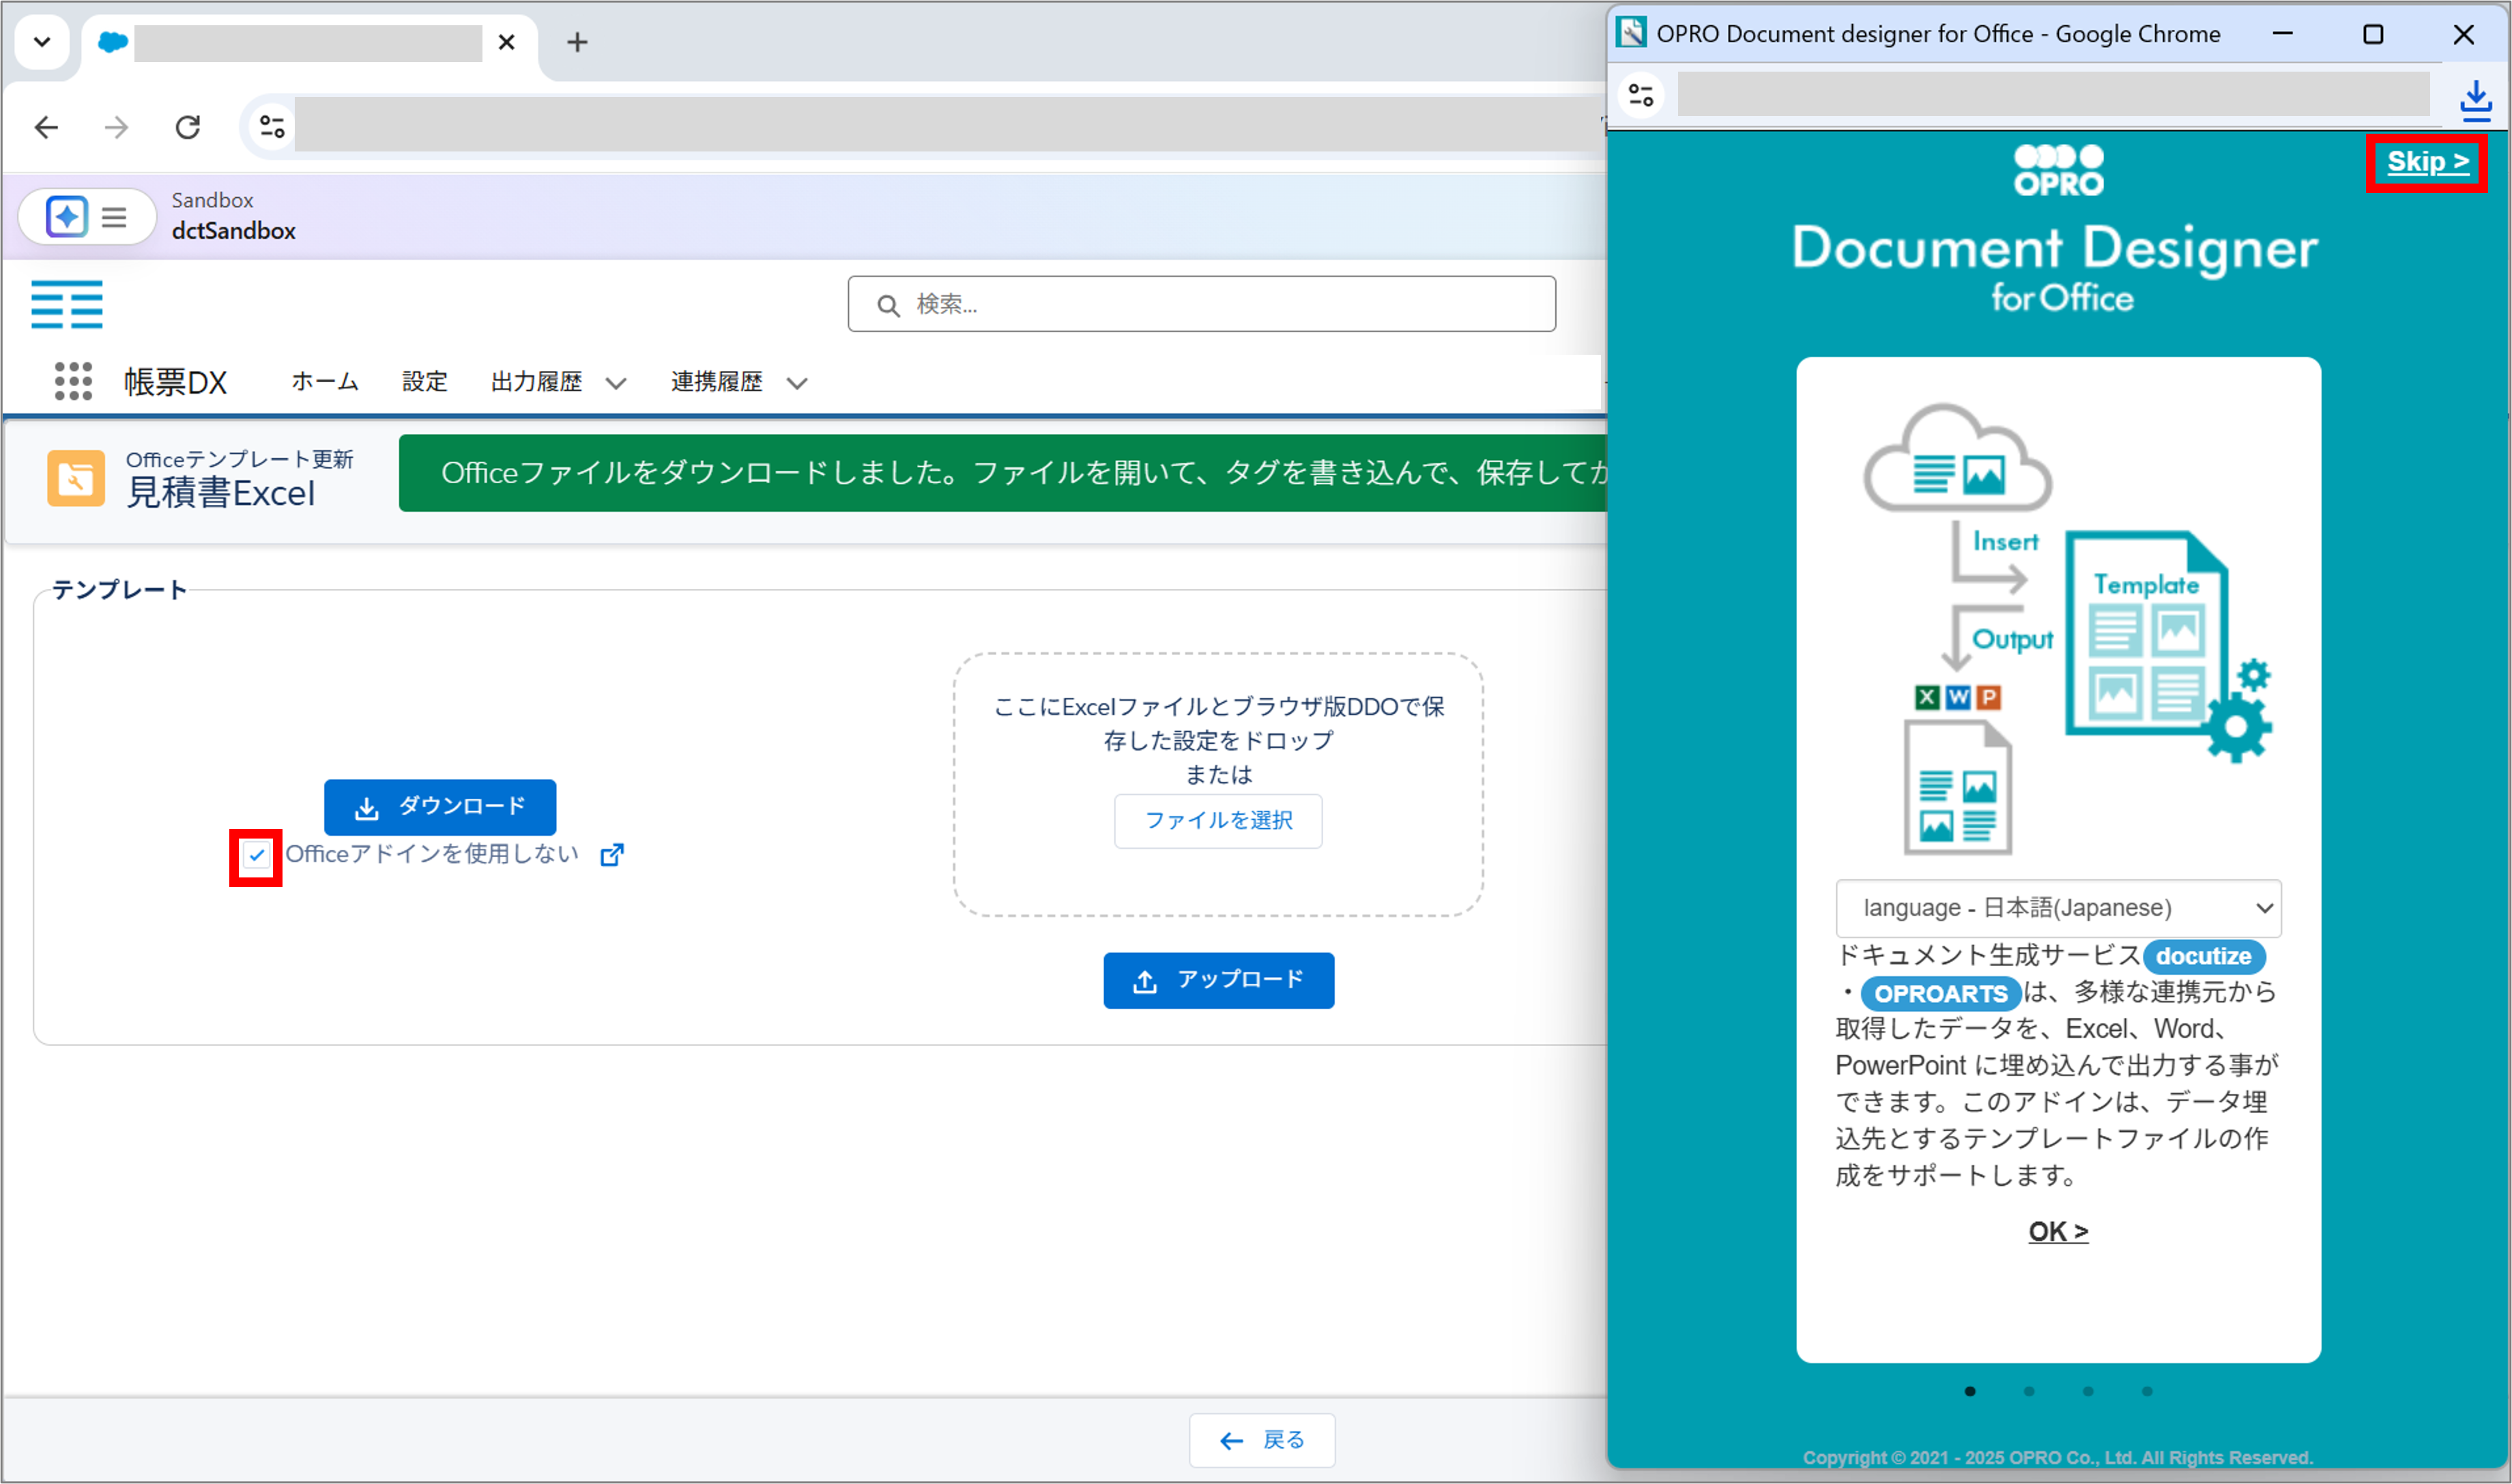This screenshot has height=1484, width=2512.
Task: Uncheck Officeアドインを使用しない
Action: point(256,856)
